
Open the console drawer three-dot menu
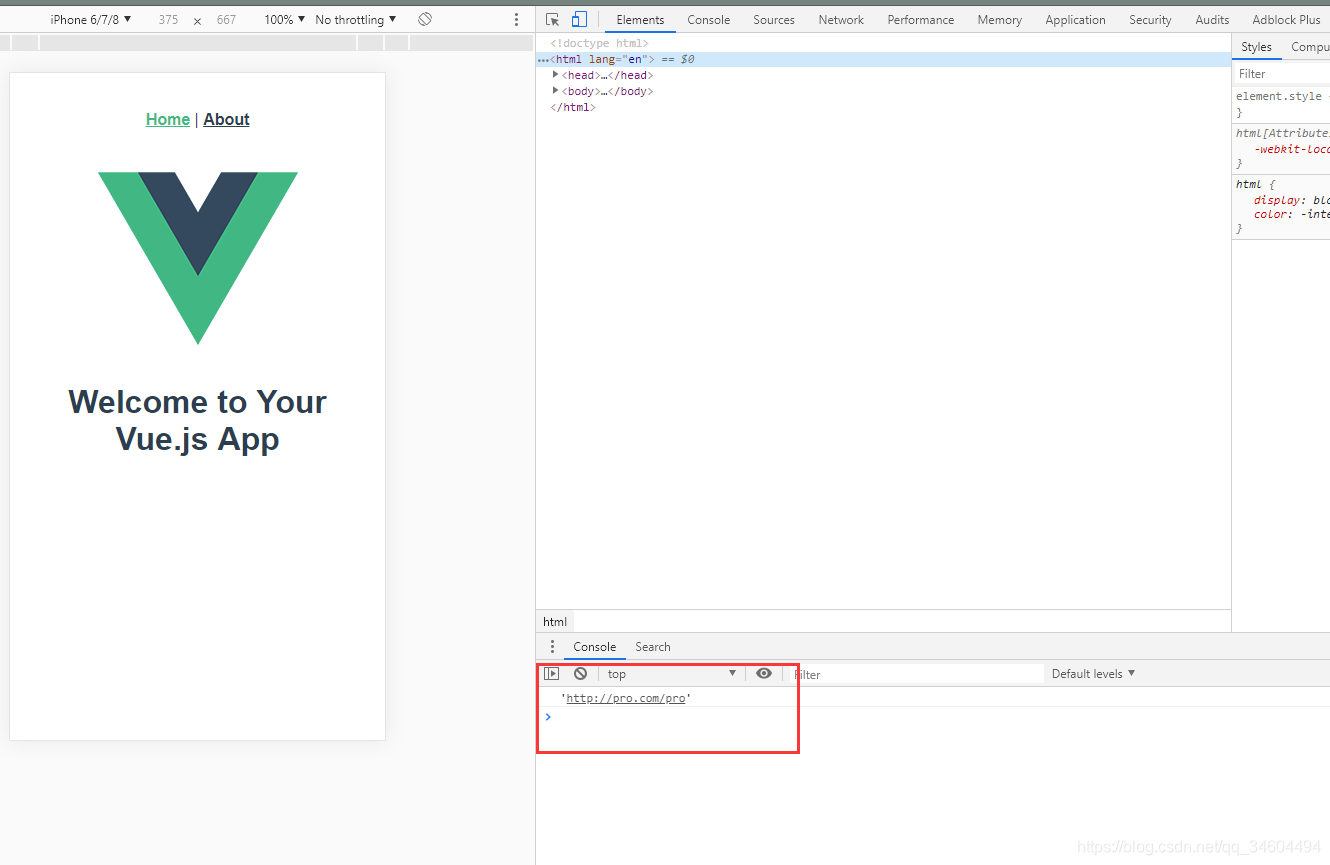pos(552,647)
